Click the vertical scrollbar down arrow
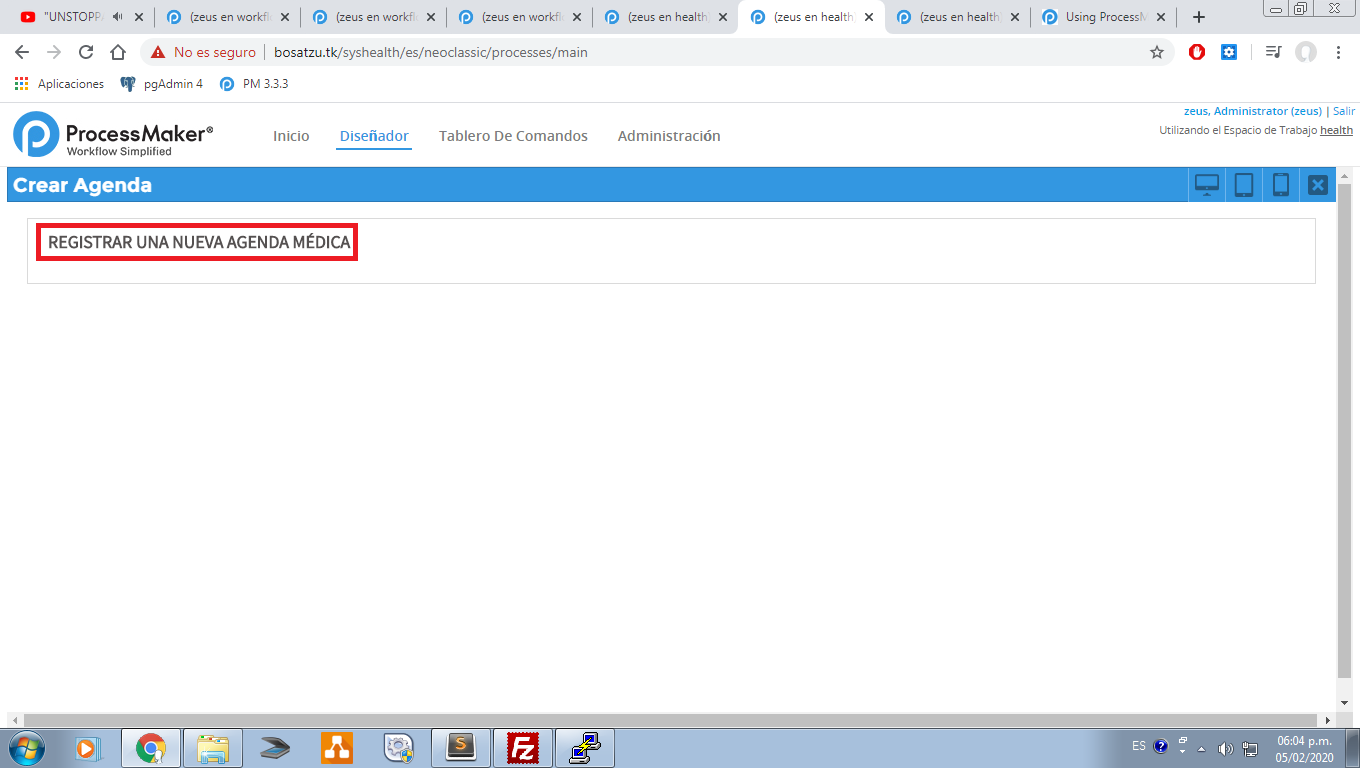Image resolution: width=1360 pixels, height=768 pixels. (x=1344, y=704)
